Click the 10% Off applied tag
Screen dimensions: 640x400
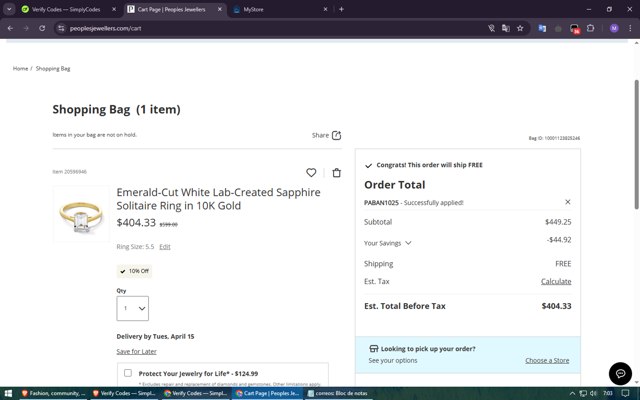(x=135, y=271)
